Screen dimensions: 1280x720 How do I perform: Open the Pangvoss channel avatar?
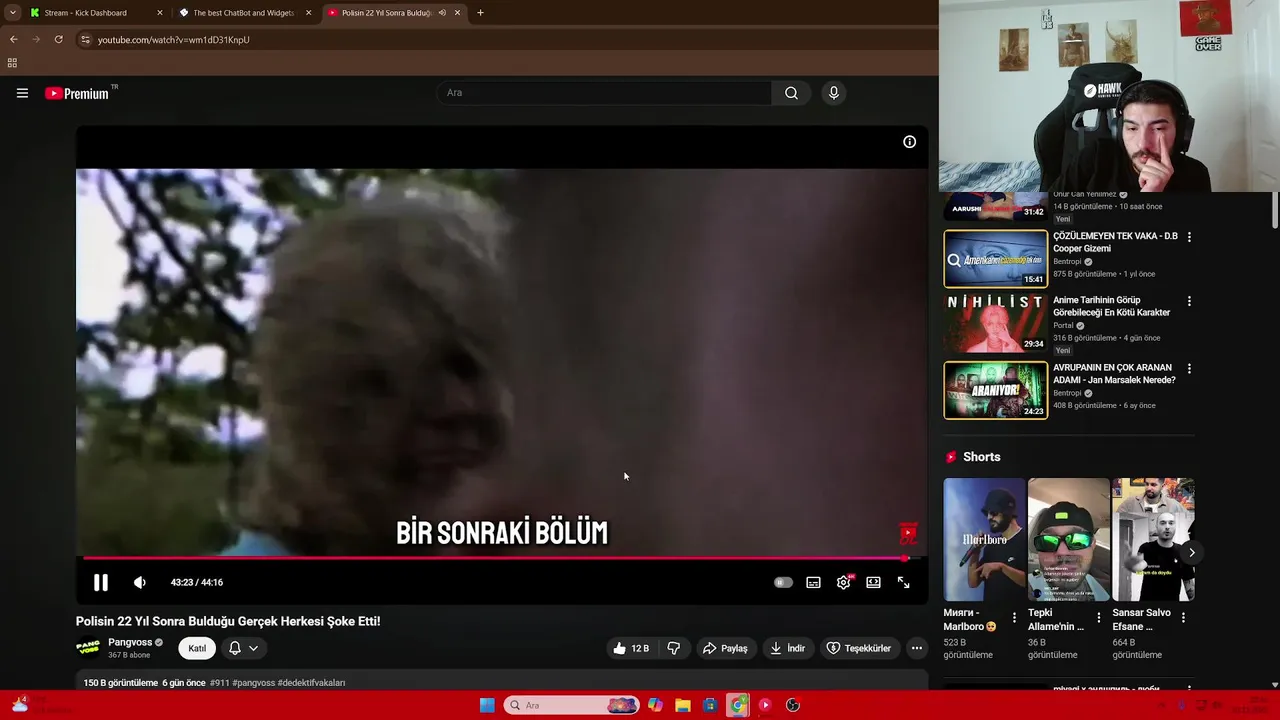coord(88,648)
